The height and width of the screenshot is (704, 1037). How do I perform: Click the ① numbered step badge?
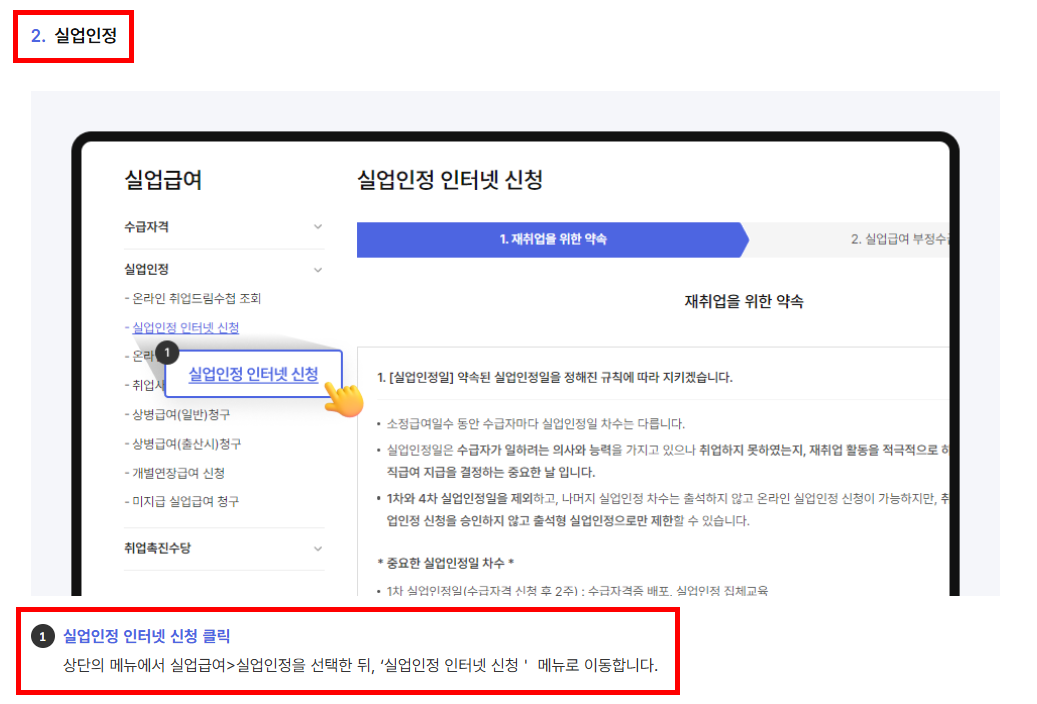(166, 352)
